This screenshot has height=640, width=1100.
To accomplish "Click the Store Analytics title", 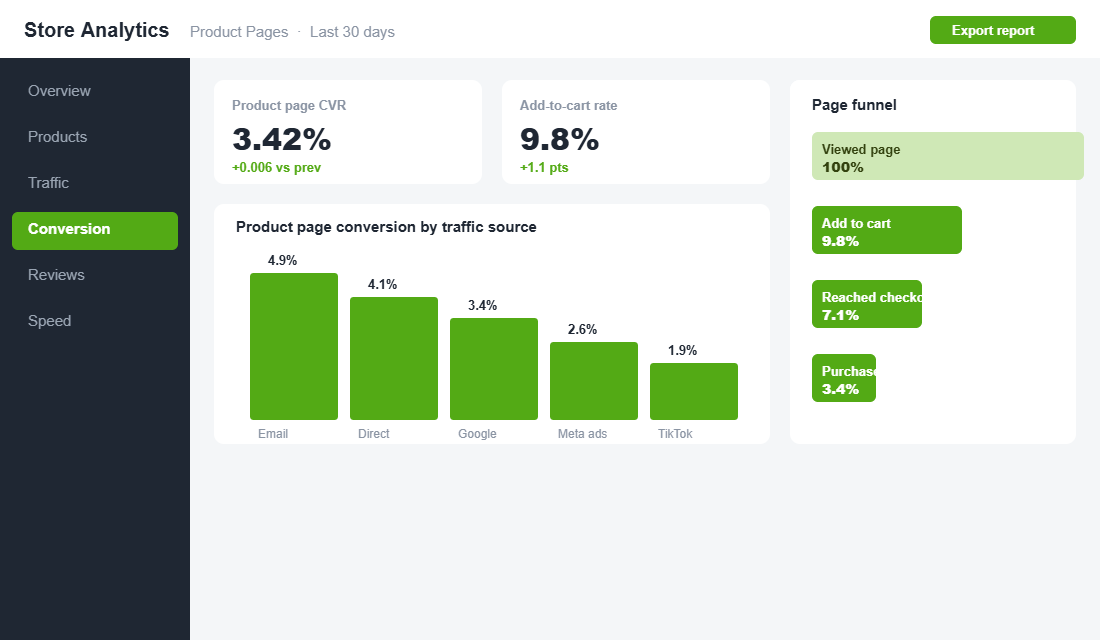I will pyautogui.click(x=97, y=30).
